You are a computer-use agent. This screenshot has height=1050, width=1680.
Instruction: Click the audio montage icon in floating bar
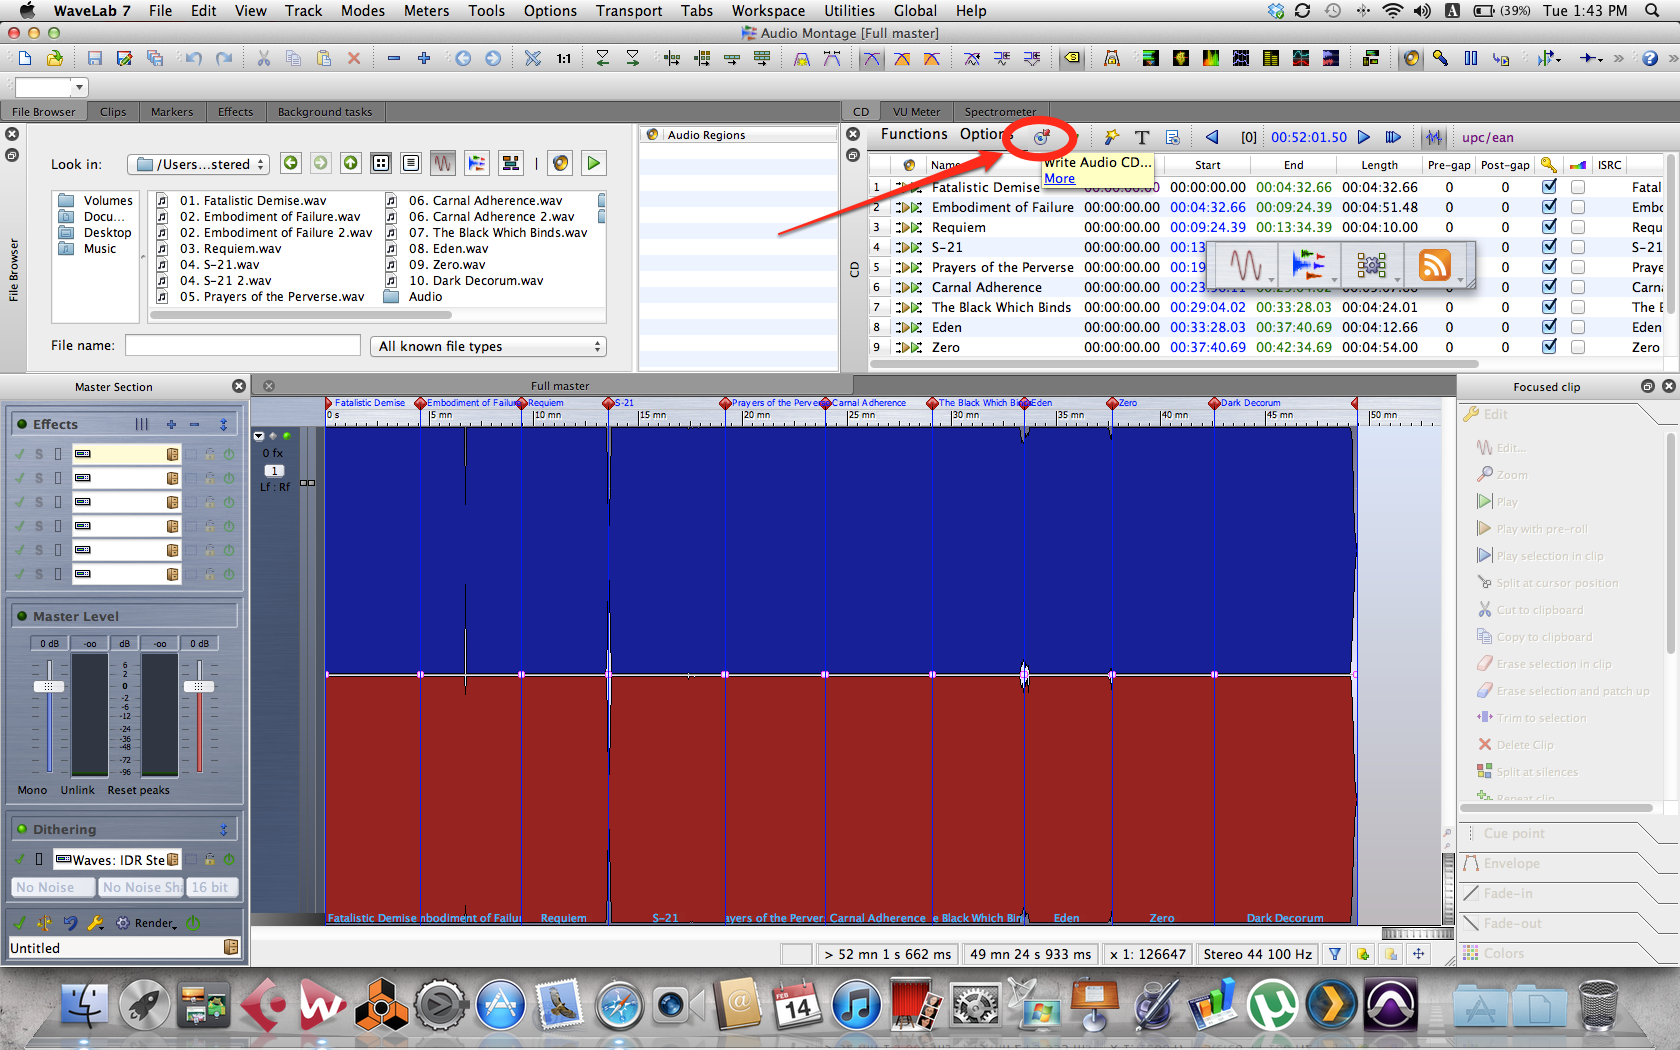(x=1308, y=266)
